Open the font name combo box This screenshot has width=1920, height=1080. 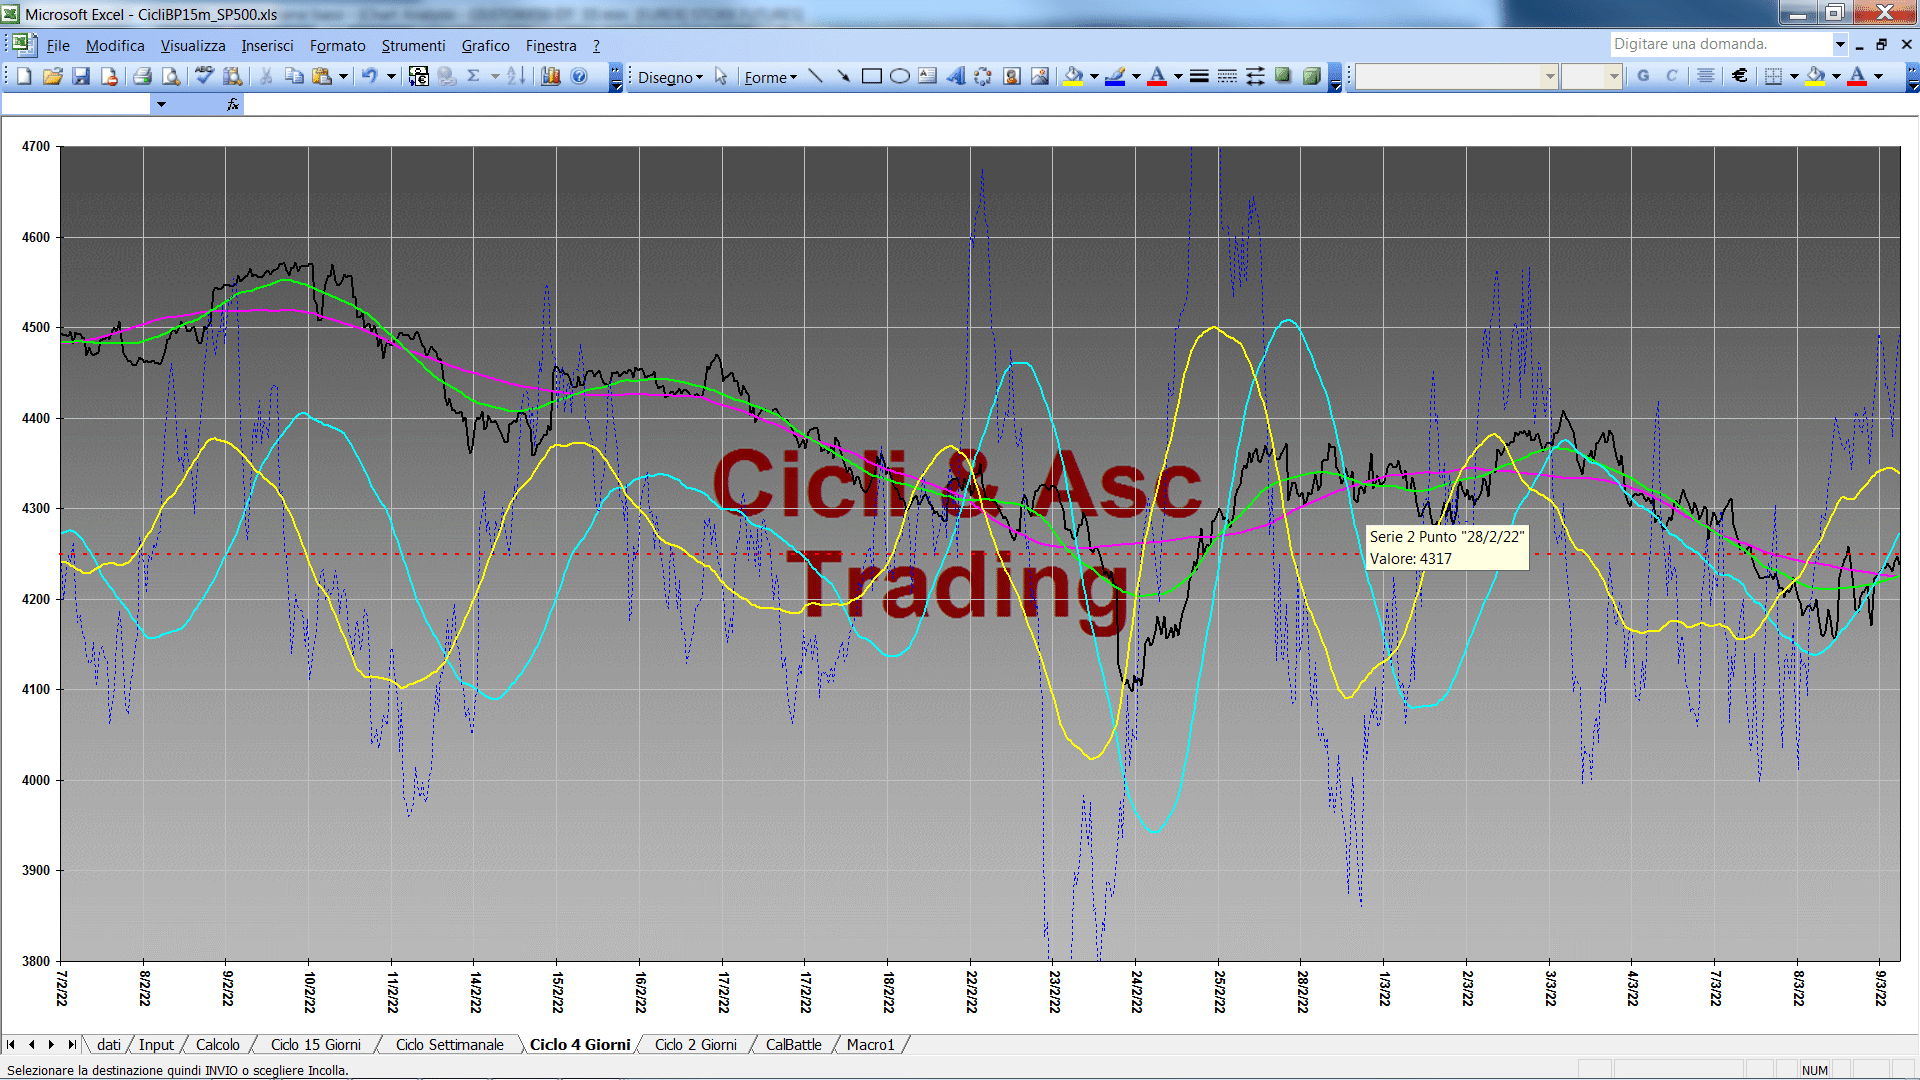coord(1457,76)
